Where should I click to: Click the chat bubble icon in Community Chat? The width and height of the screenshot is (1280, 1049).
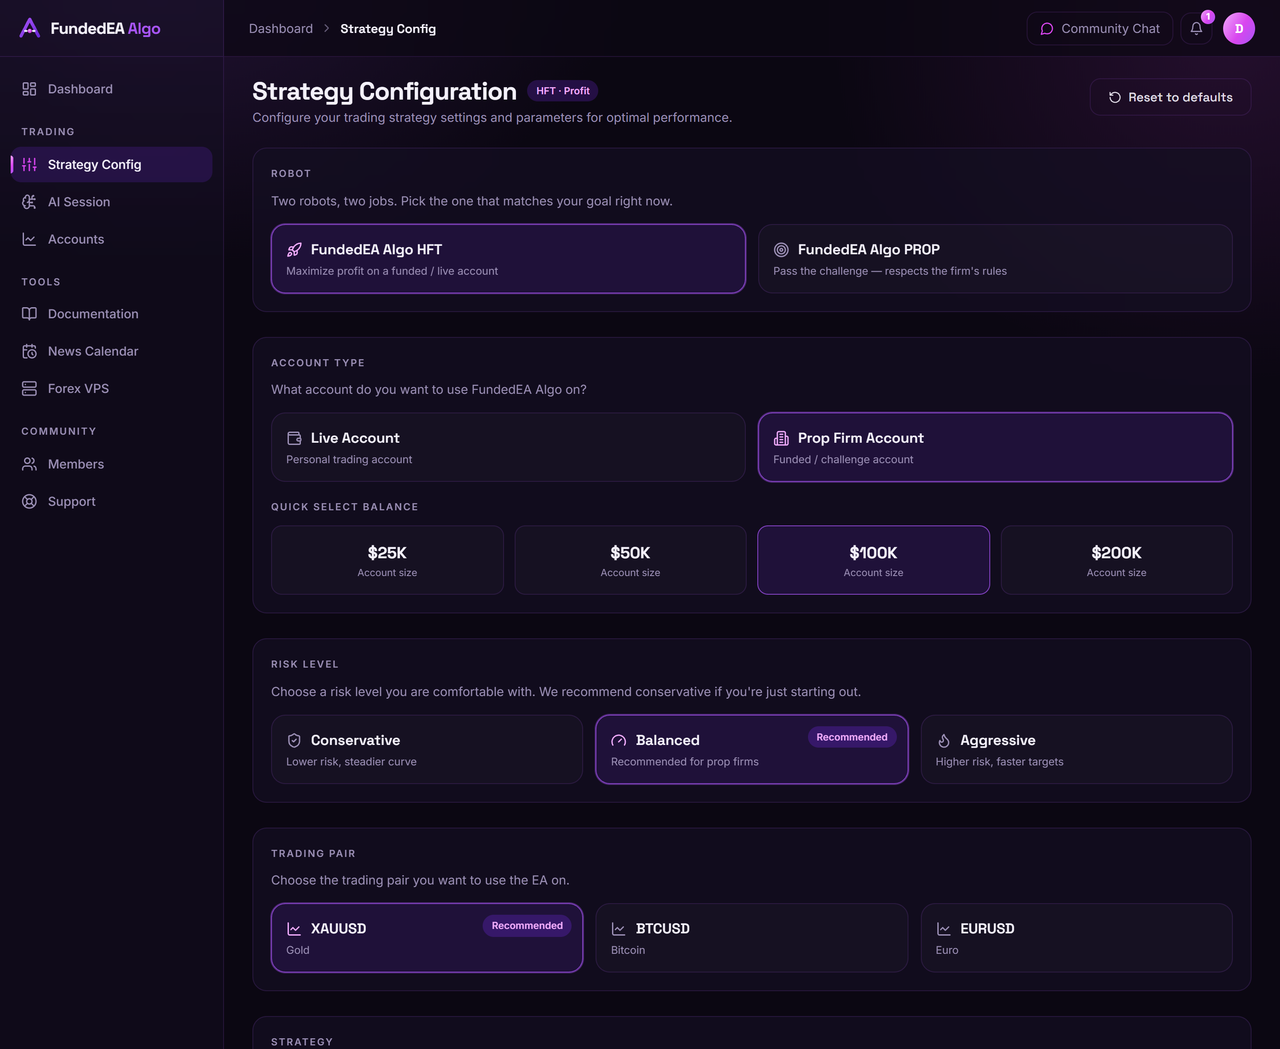(1047, 29)
